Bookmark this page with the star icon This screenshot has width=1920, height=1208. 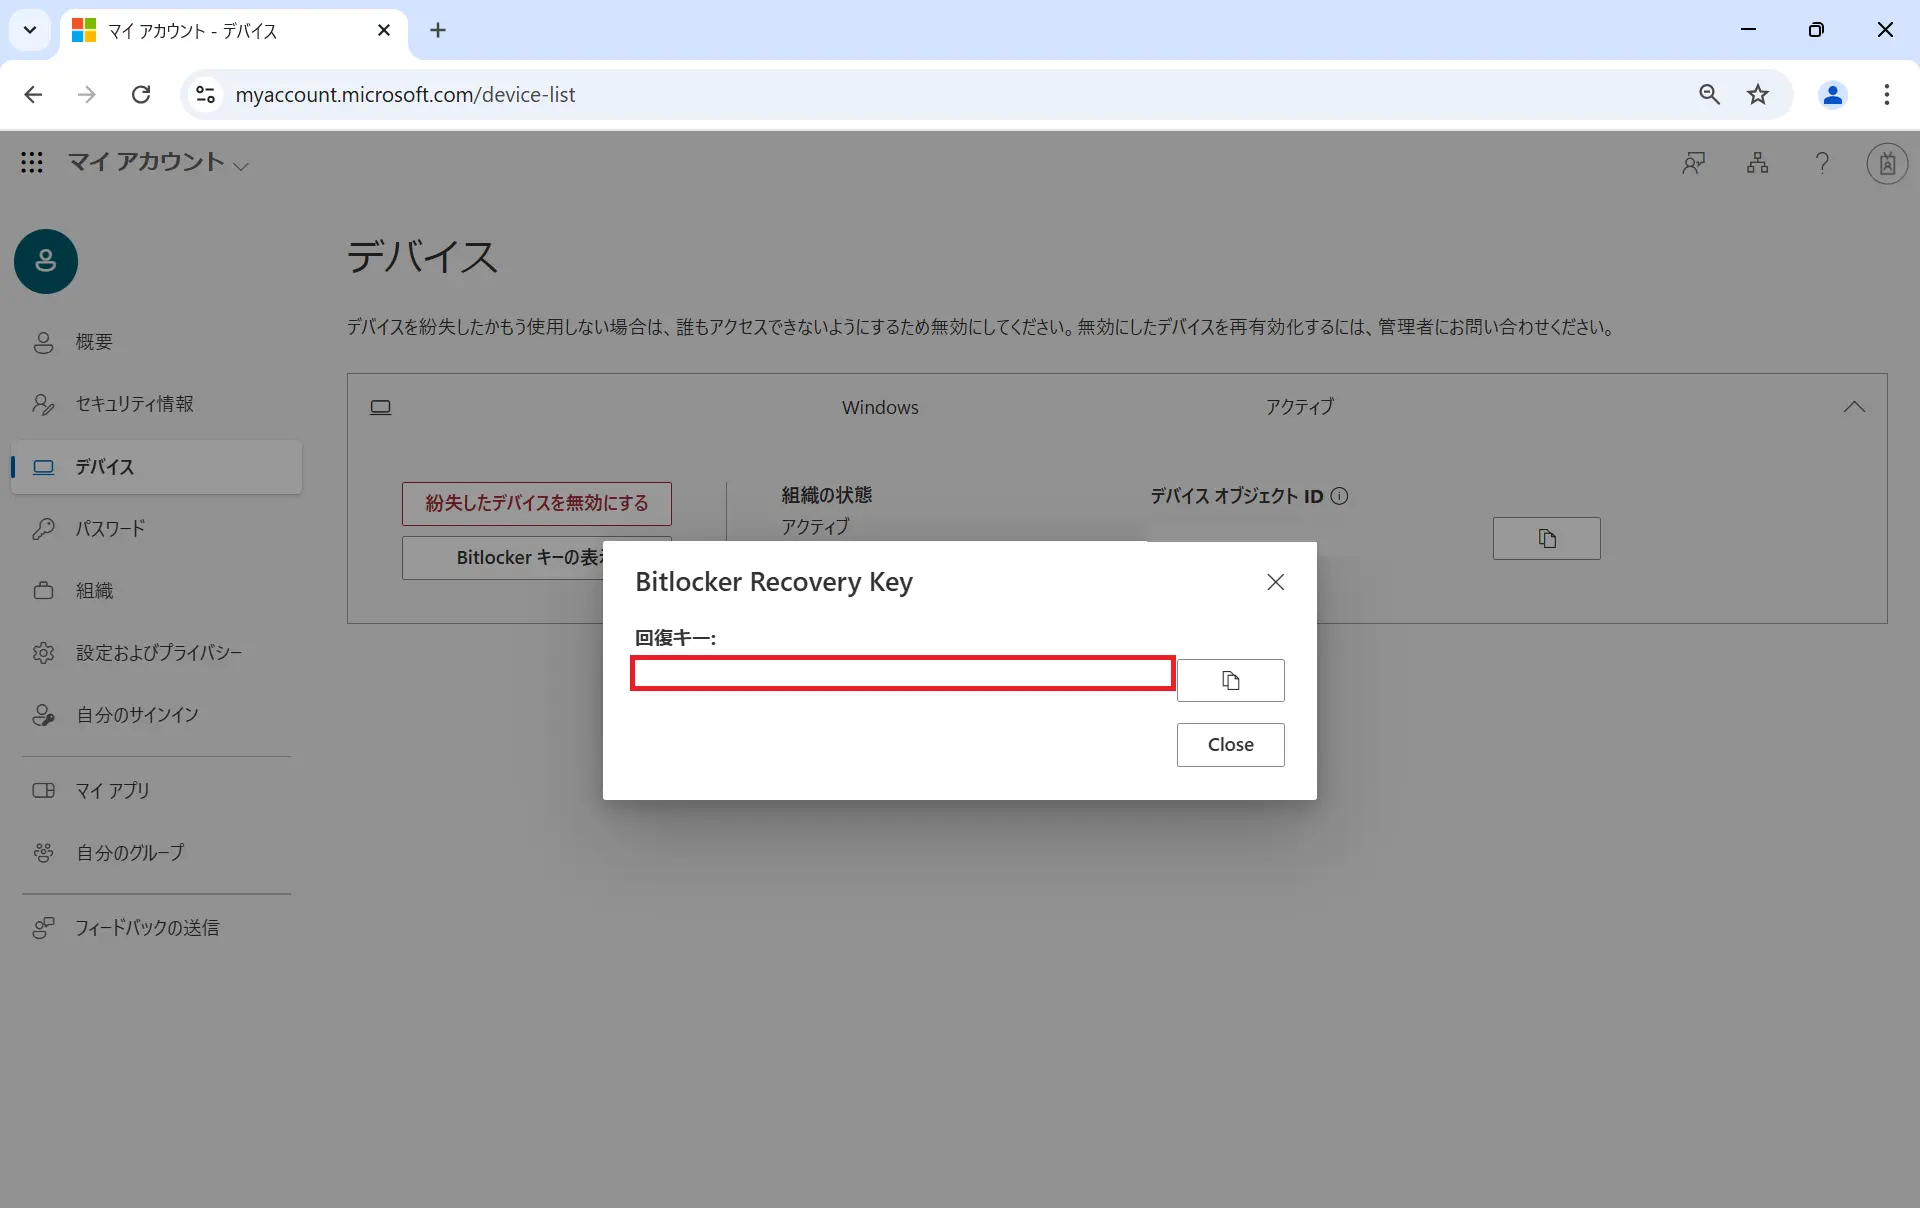[1757, 95]
